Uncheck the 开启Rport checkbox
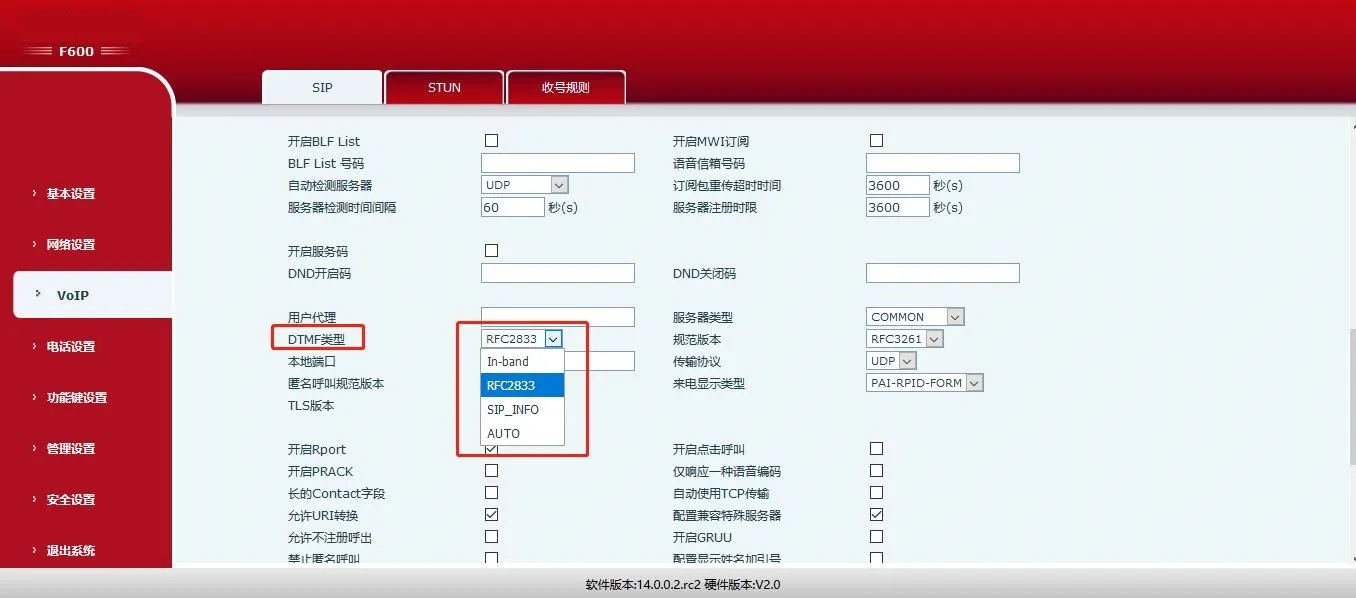The width and height of the screenshot is (1356, 598). click(491, 448)
